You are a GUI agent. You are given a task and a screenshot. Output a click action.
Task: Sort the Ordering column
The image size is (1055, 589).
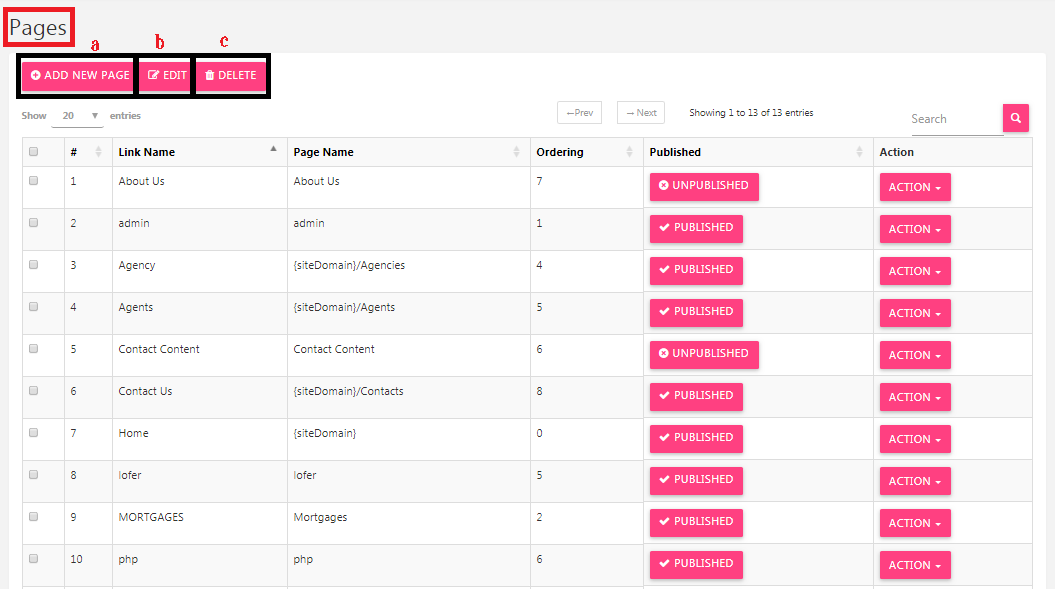click(x=629, y=152)
